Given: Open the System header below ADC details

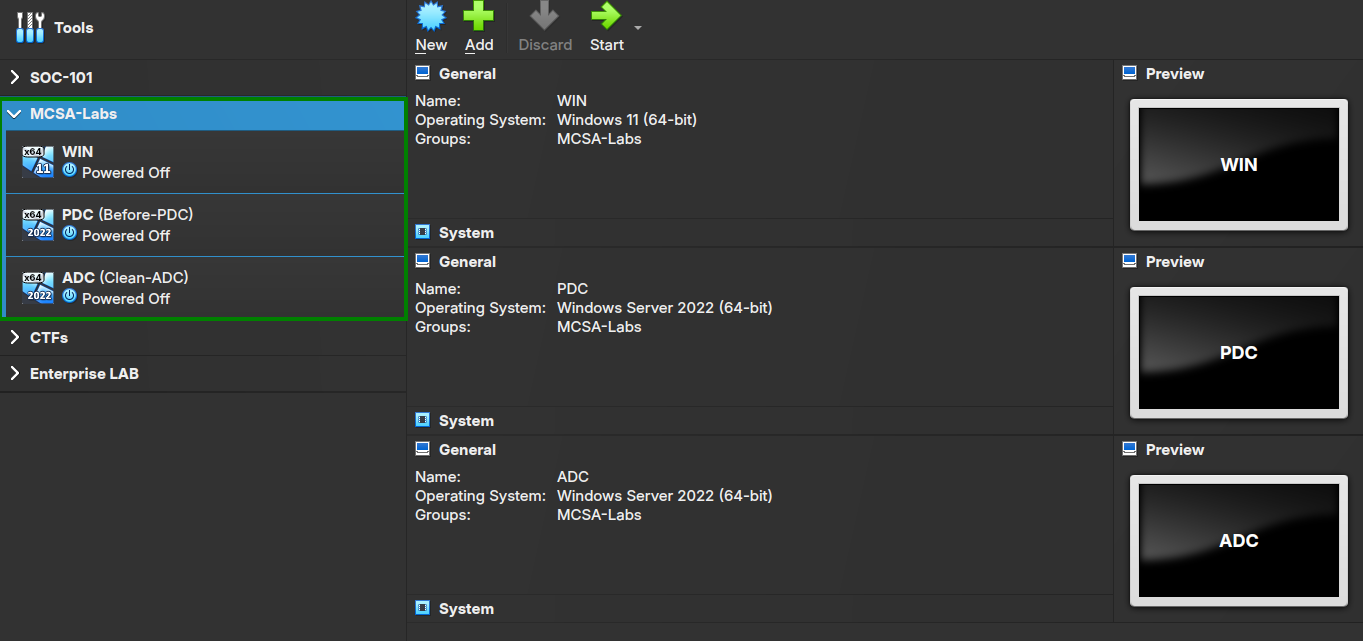Looking at the screenshot, I should coord(466,609).
